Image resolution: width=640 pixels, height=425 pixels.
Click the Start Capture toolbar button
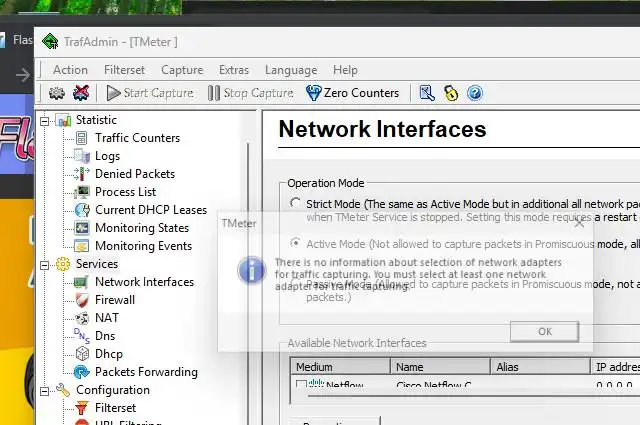150,93
